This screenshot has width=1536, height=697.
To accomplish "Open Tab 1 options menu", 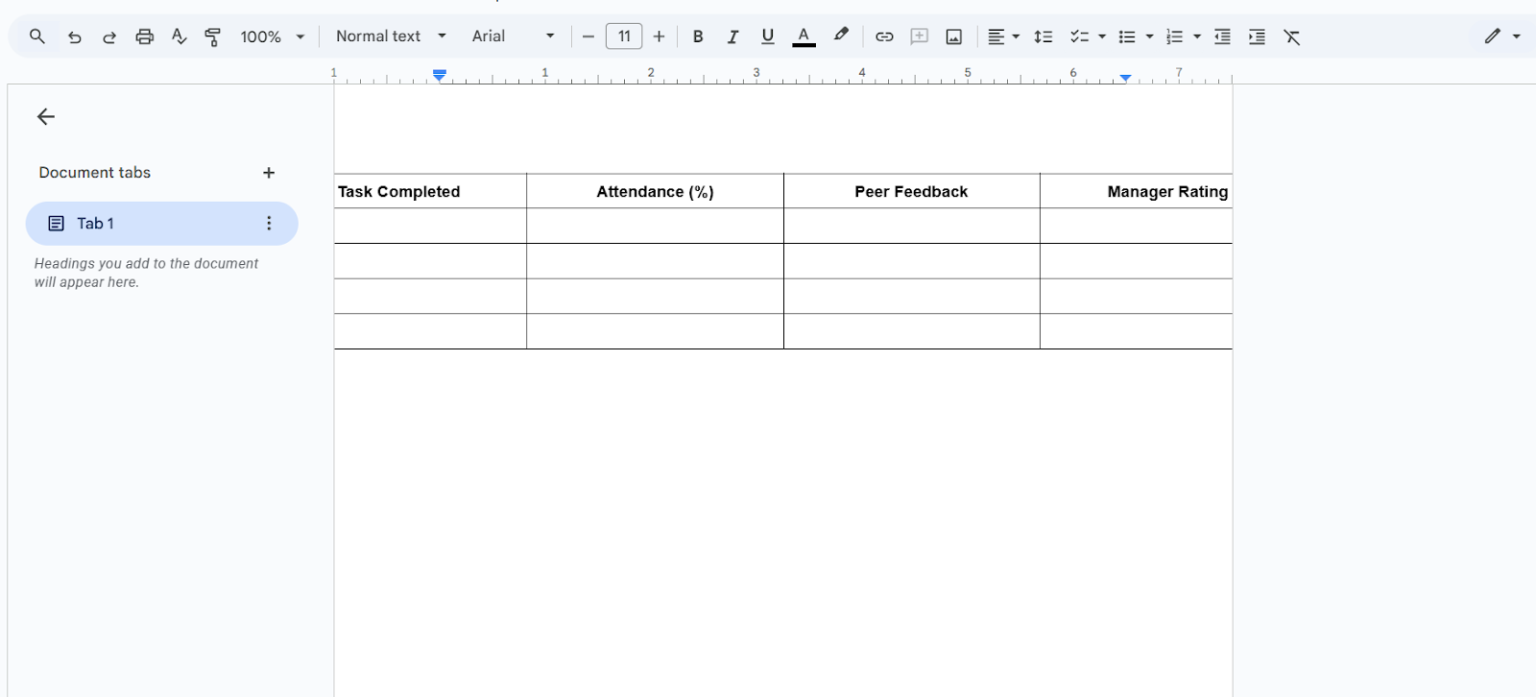I will coord(268,223).
